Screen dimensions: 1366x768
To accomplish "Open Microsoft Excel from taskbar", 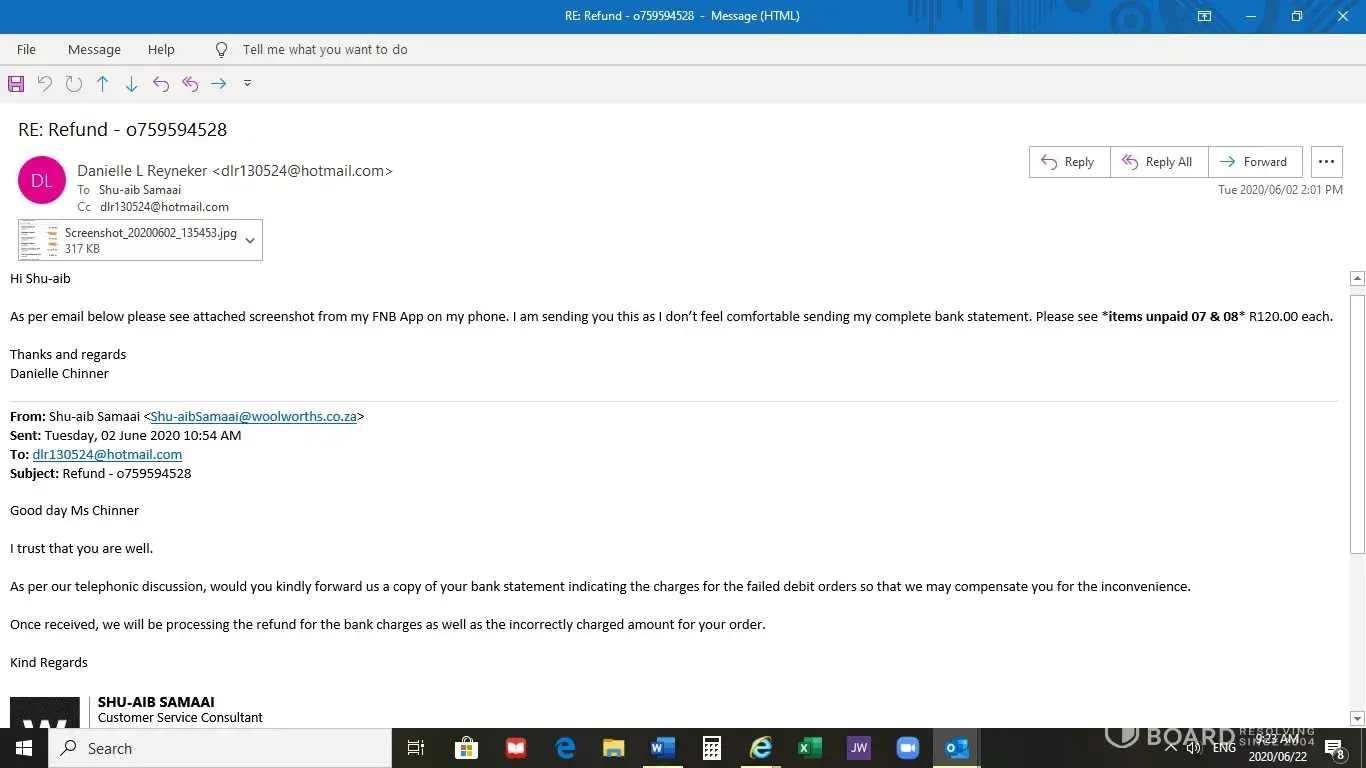I will (x=810, y=748).
